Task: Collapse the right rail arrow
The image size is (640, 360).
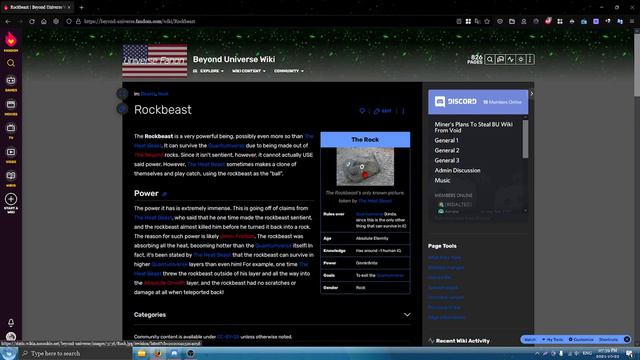Action: [531, 93]
